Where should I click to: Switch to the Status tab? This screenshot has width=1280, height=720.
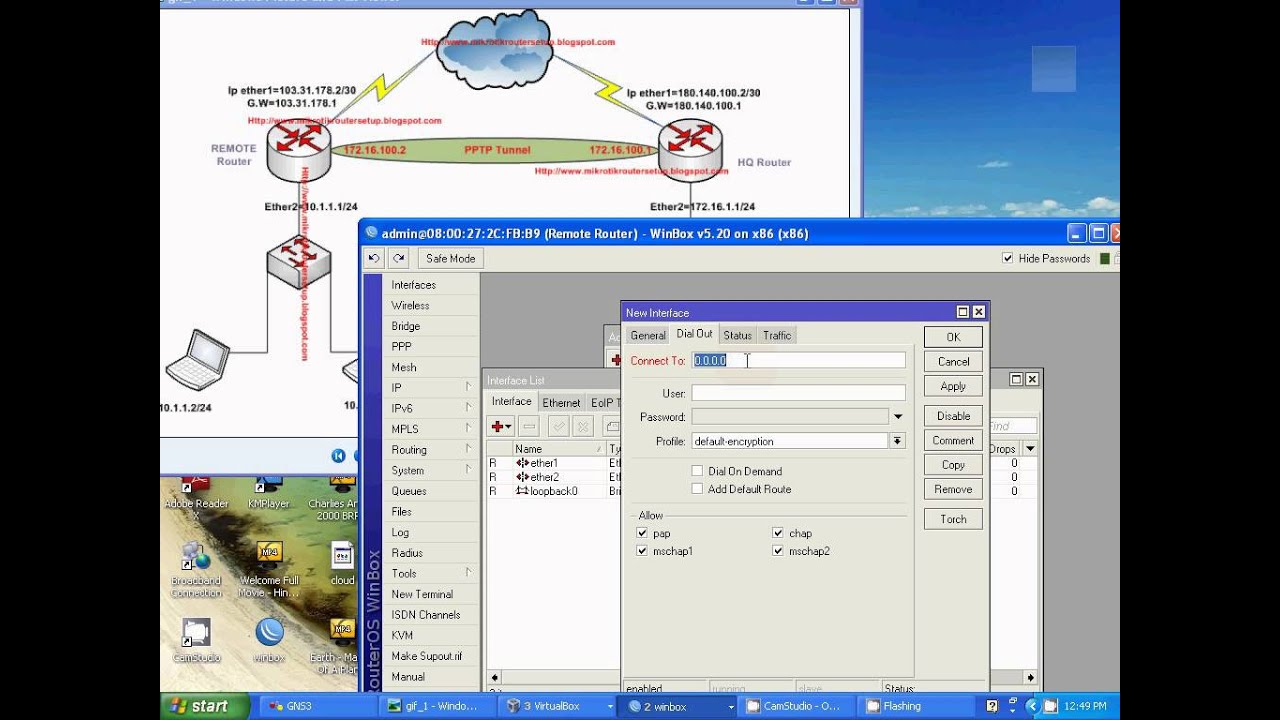(x=737, y=335)
